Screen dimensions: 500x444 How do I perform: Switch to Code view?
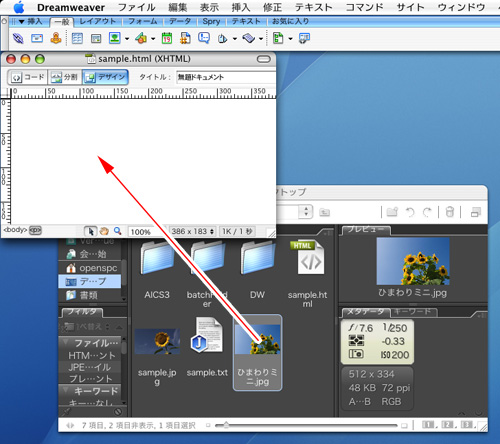click(28, 77)
